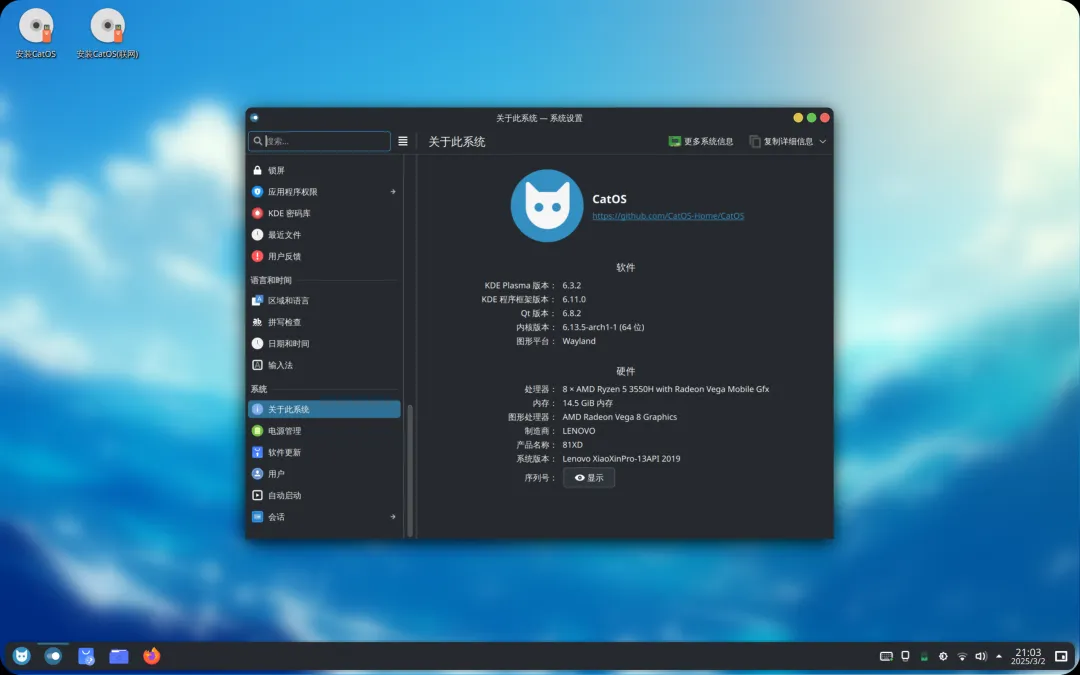Open 用户反馈 user feedback settings
Viewport: 1080px width, 675px height.
(x=324, y=256)
